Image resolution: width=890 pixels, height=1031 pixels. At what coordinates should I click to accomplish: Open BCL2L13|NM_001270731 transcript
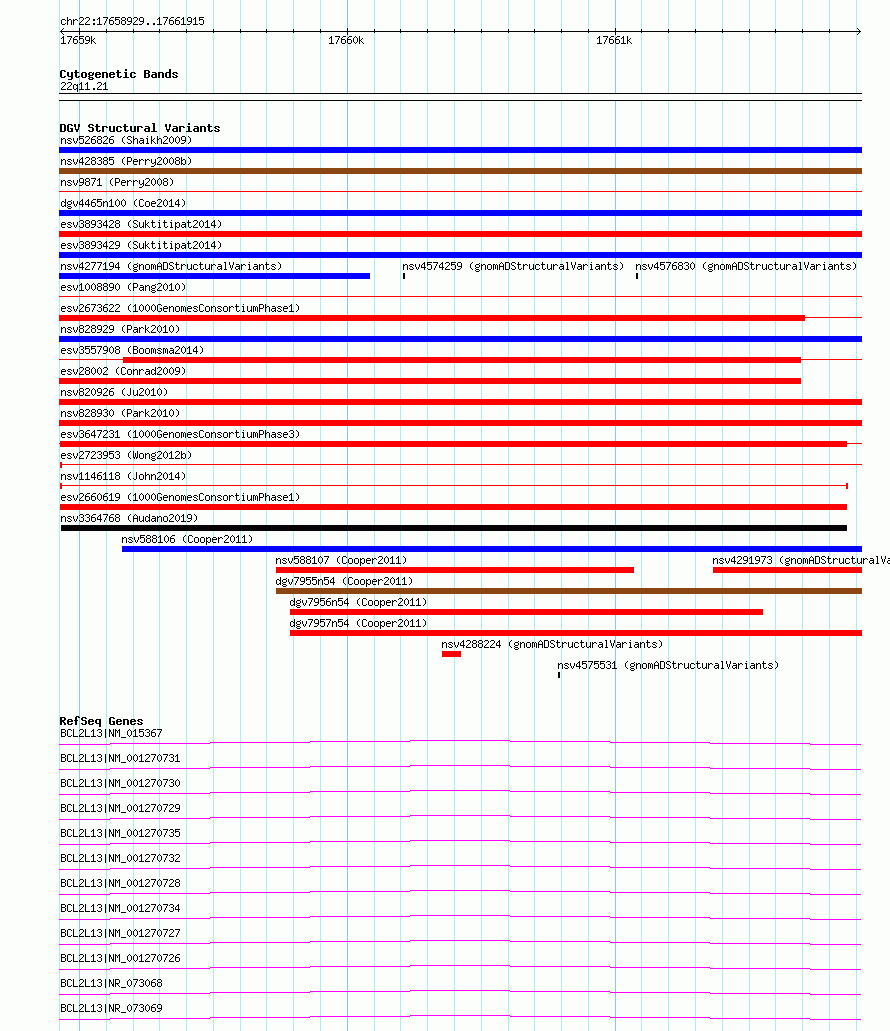coord(120,759)
